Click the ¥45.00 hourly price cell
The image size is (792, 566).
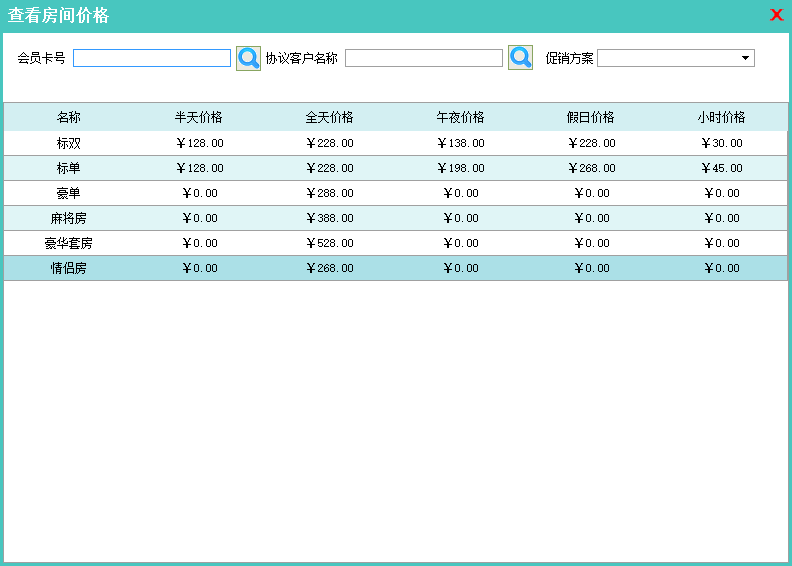click(x=721, y=168)
